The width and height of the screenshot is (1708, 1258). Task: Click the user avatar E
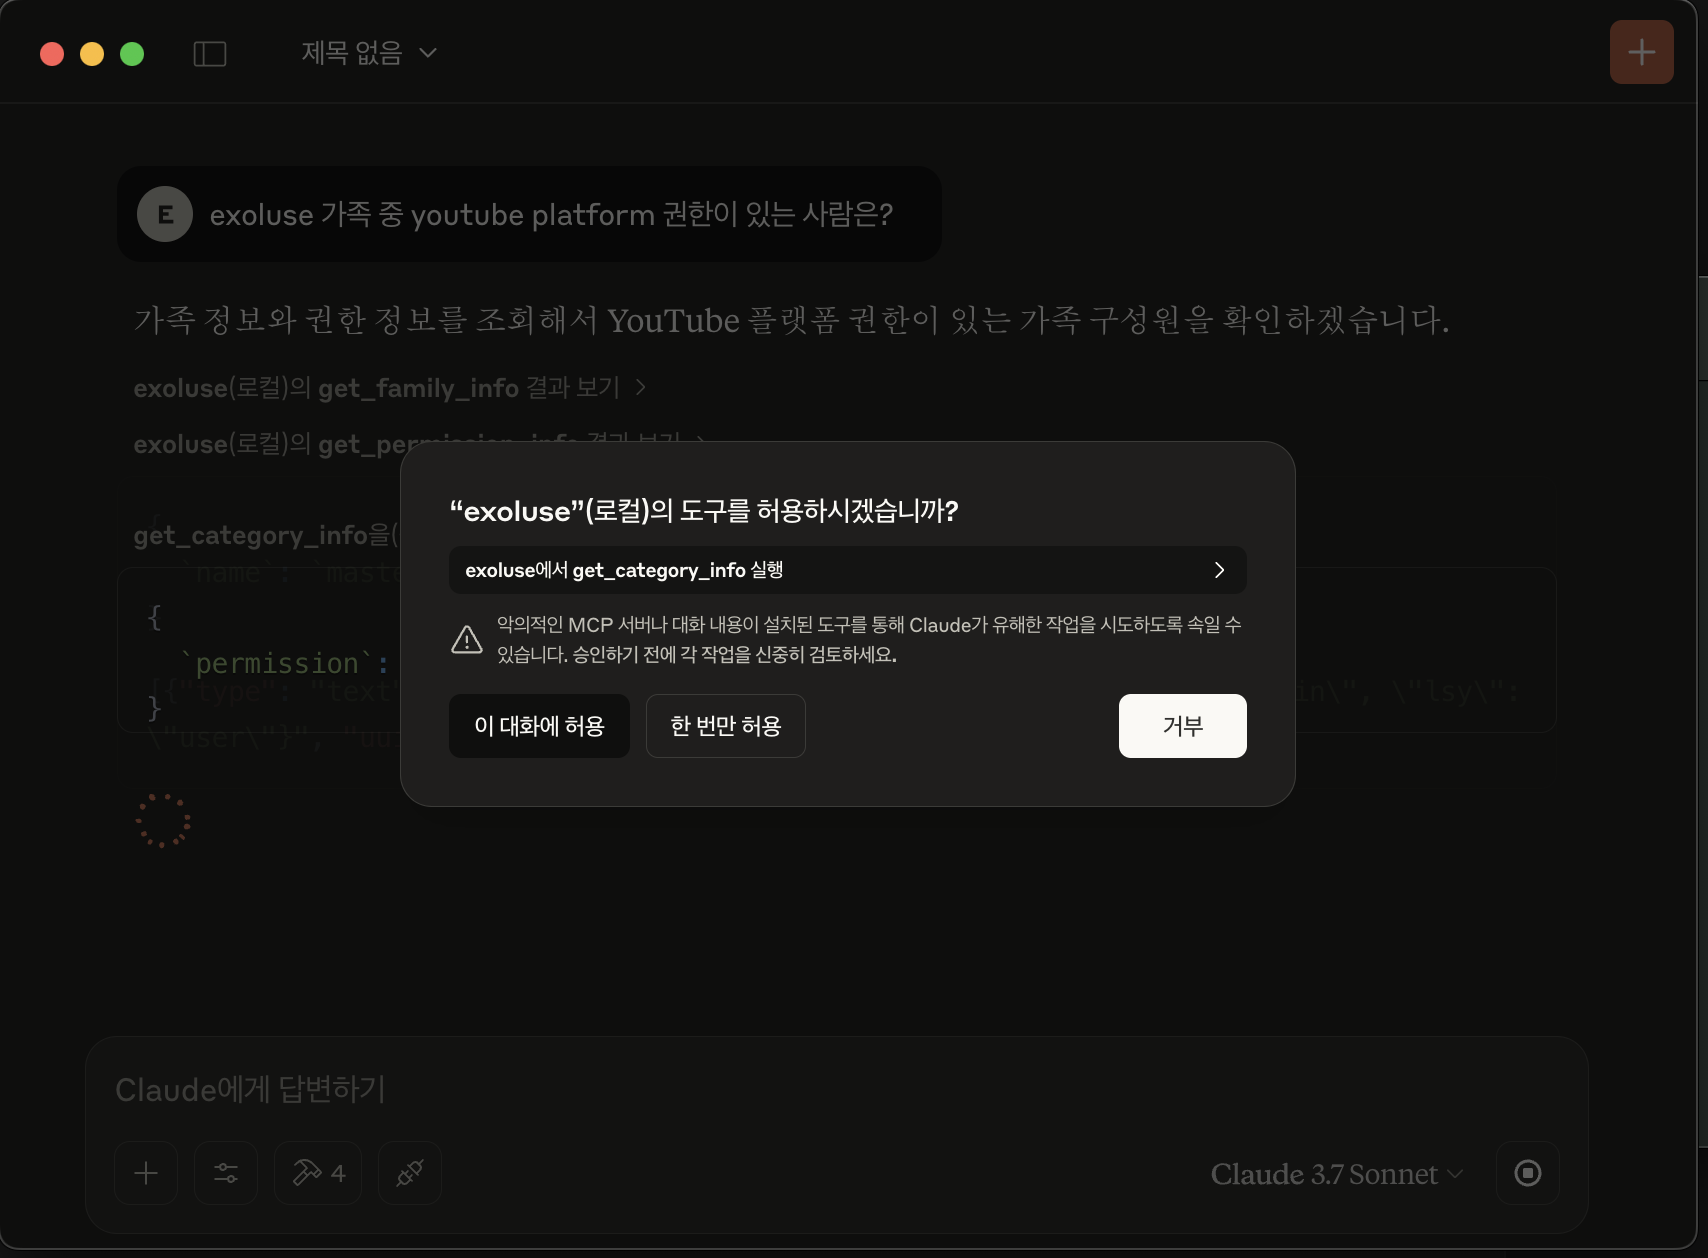[165, 214]
